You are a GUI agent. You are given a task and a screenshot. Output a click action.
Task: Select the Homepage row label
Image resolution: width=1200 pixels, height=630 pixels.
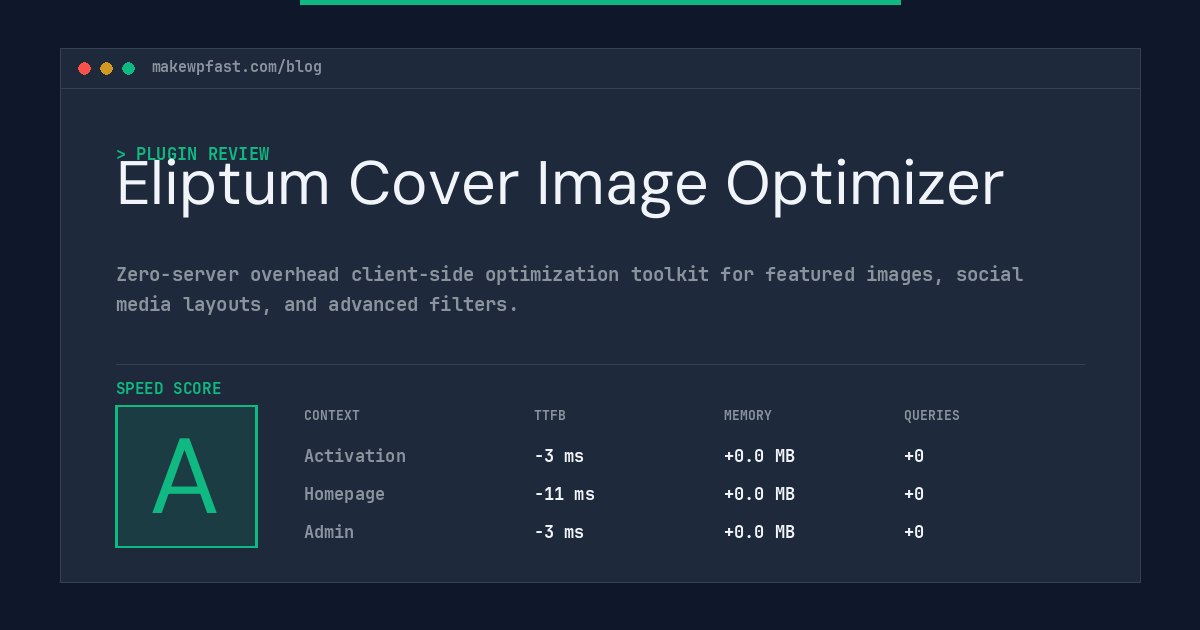pyautogui.click(x=344, y=494)
